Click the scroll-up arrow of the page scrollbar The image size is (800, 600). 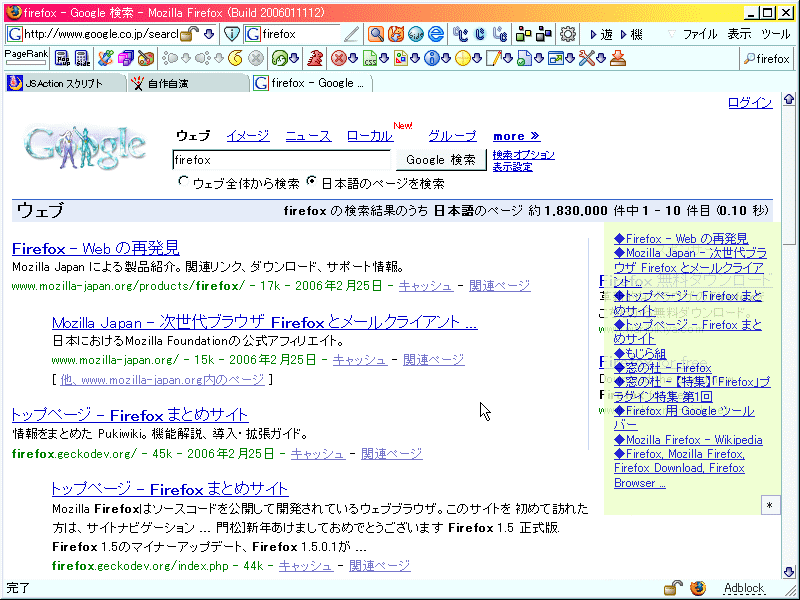[x=789, y=98]
